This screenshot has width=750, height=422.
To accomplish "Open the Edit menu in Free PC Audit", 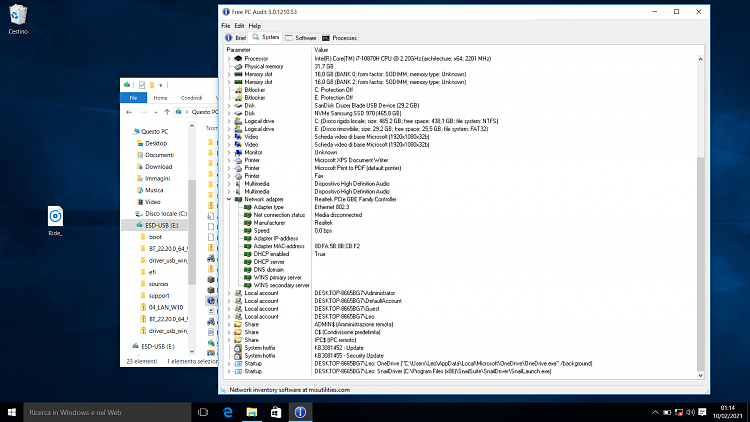I will point(239,26).
